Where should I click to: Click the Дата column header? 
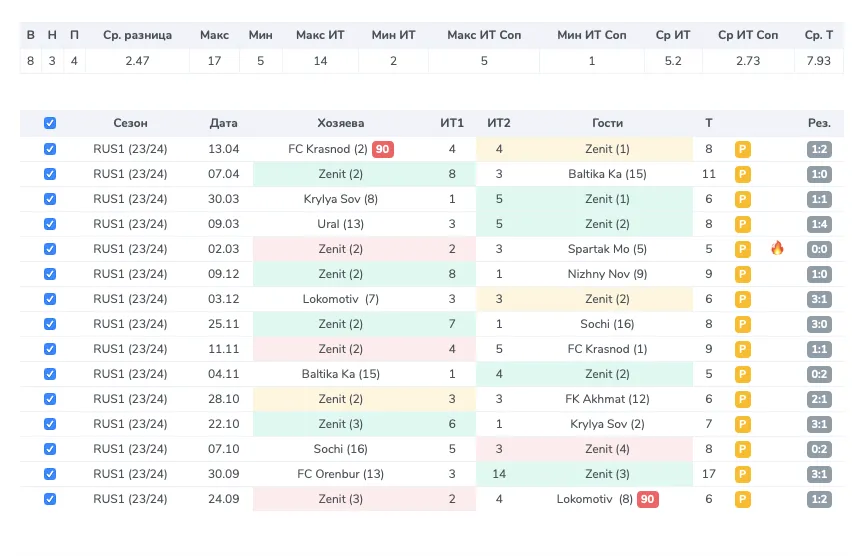(223, 123)
